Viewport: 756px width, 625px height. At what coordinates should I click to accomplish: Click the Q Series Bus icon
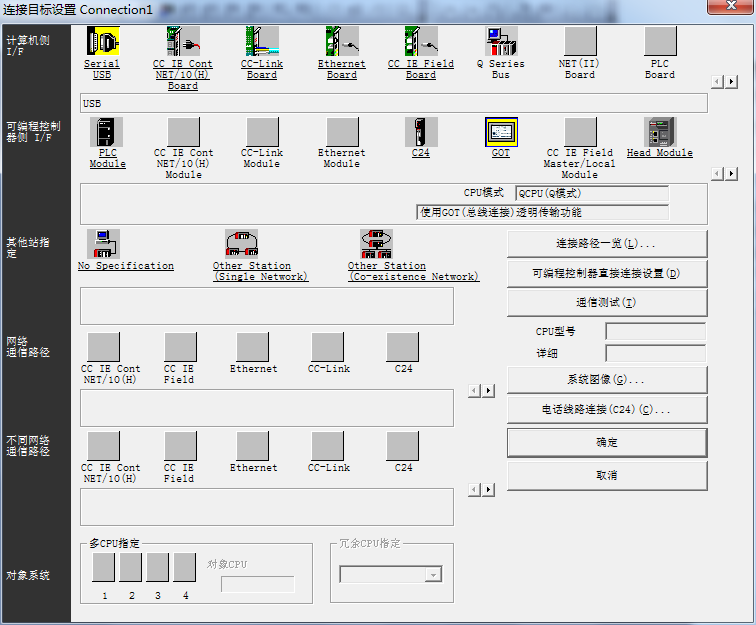[x=501, y=42]
